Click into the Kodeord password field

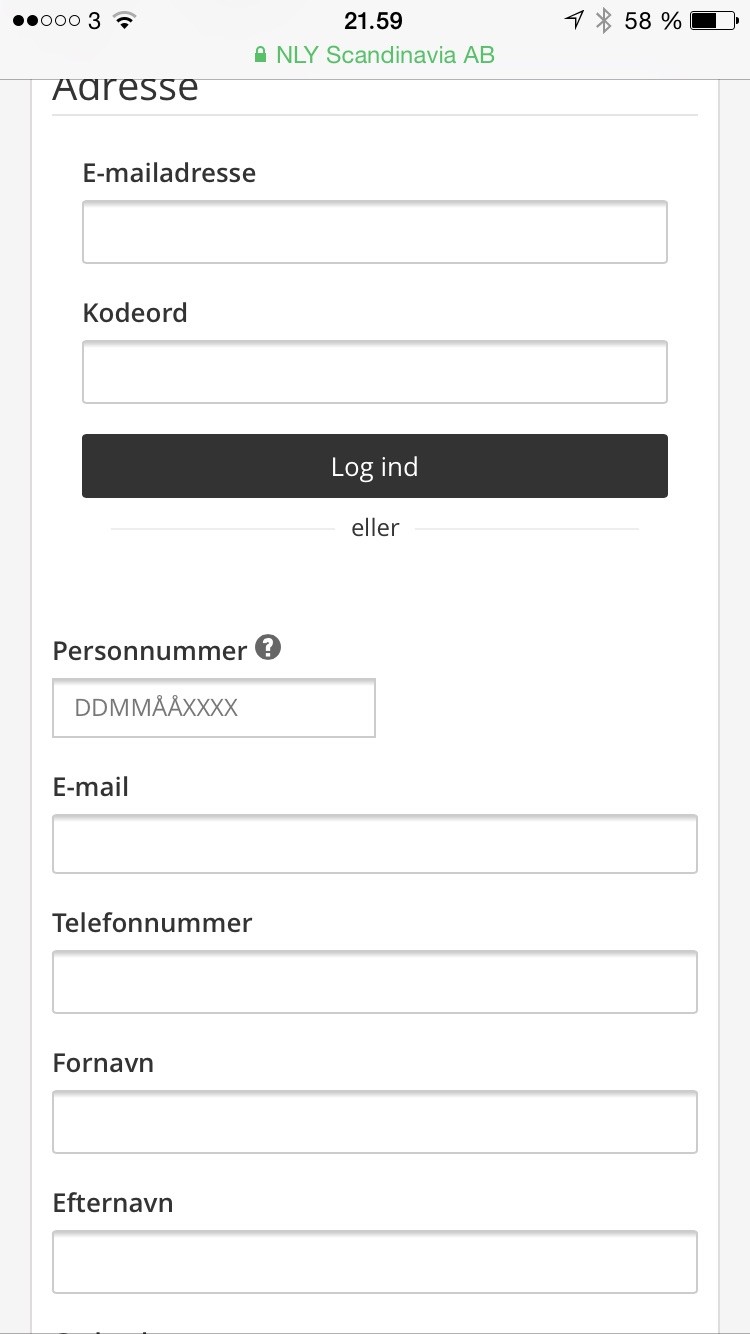374,372
